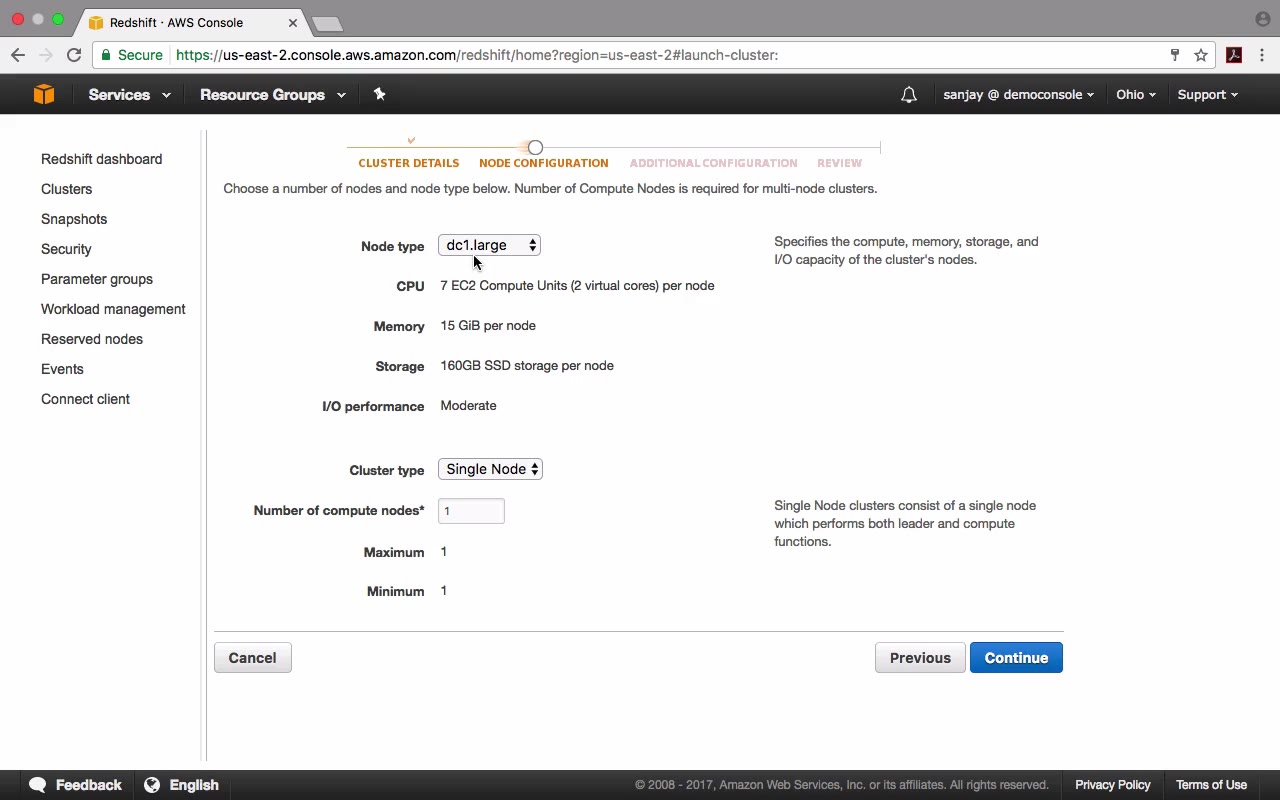Click the pin shortcut star icon
Screen dimensions: 1280x800
(379, 94)
